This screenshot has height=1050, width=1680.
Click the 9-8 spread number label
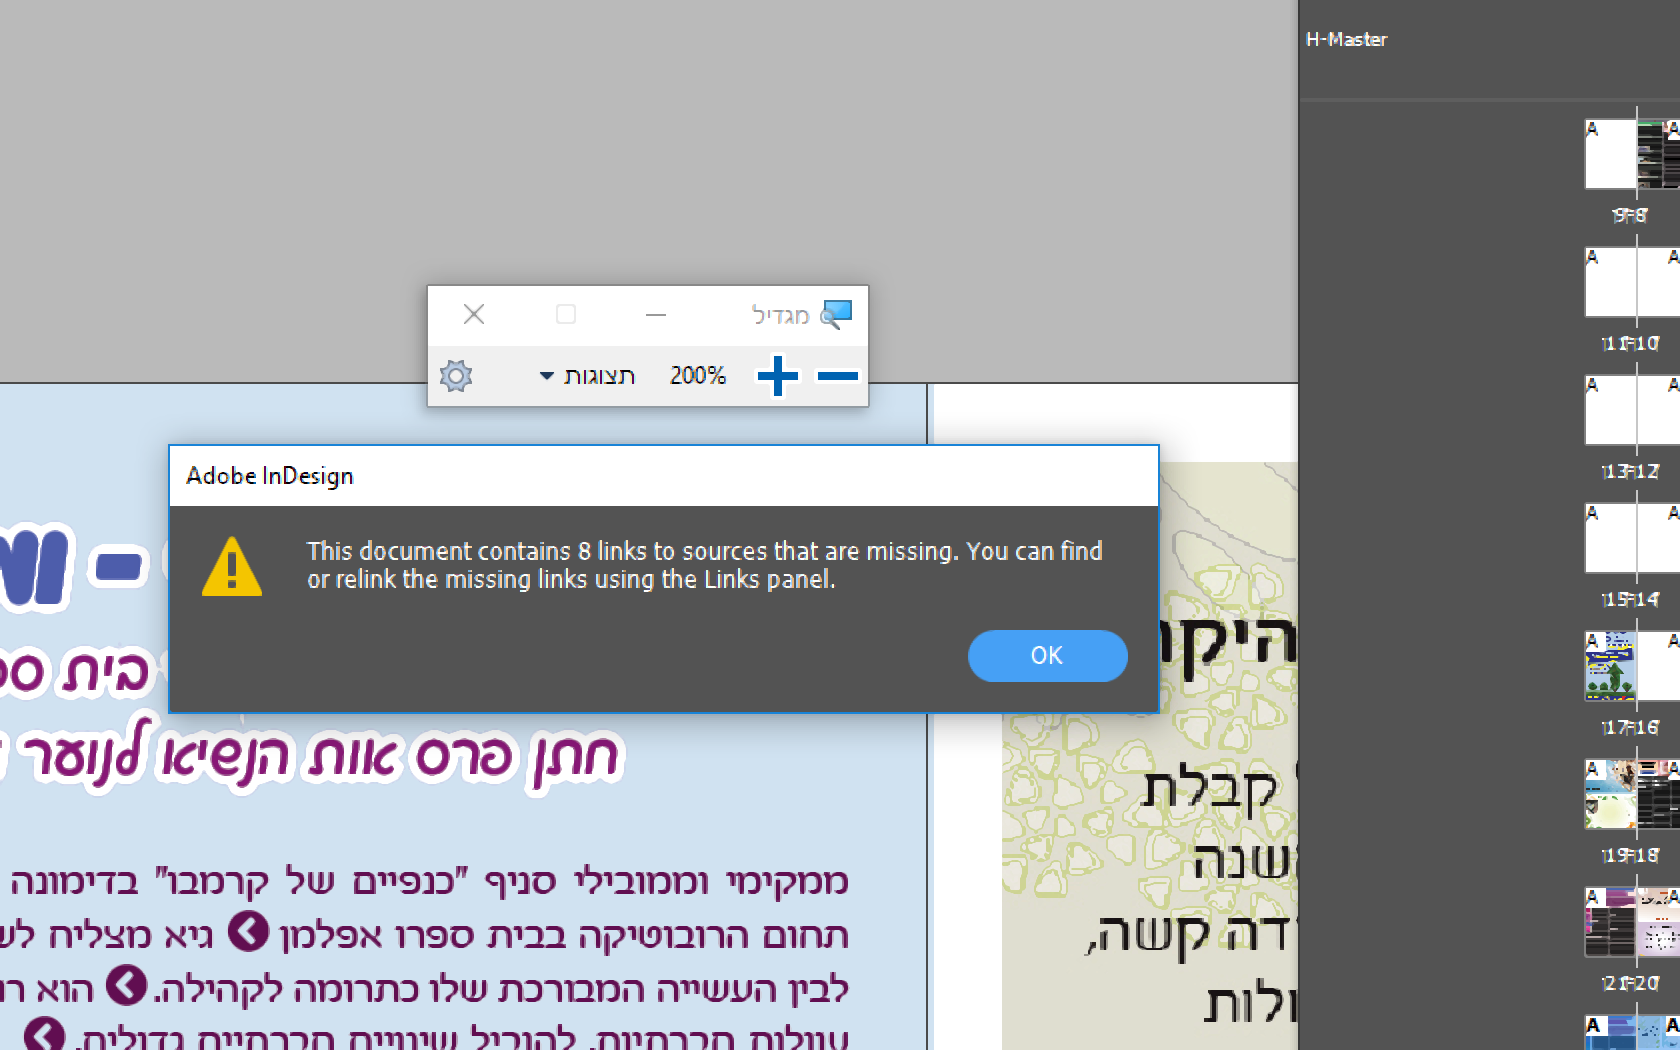click(x=1630, y=215)
